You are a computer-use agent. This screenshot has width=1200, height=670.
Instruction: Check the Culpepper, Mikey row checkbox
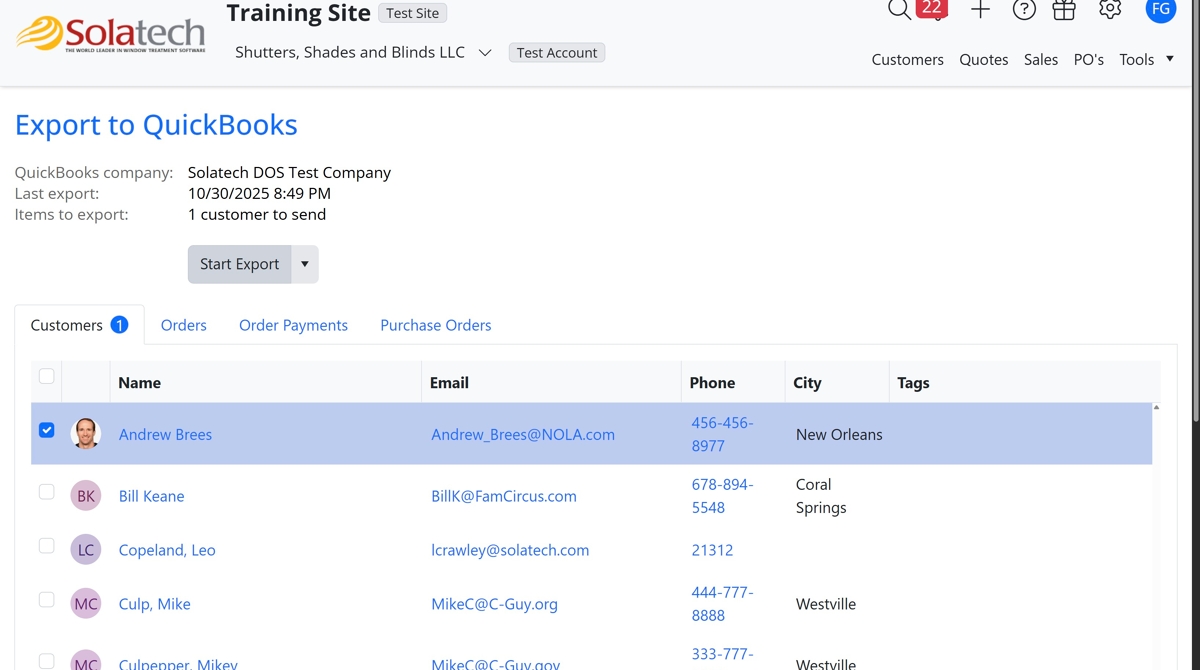pyautogui.click(x=46, y=661)
